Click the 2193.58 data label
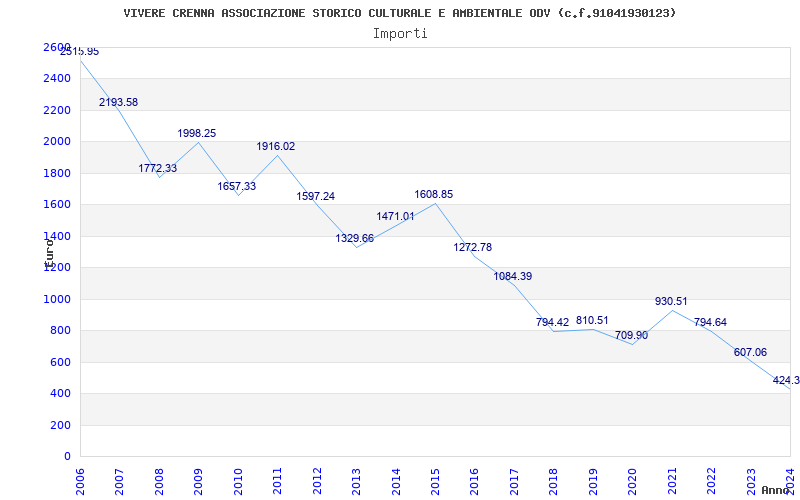800x500 pixels. (118, 102)
